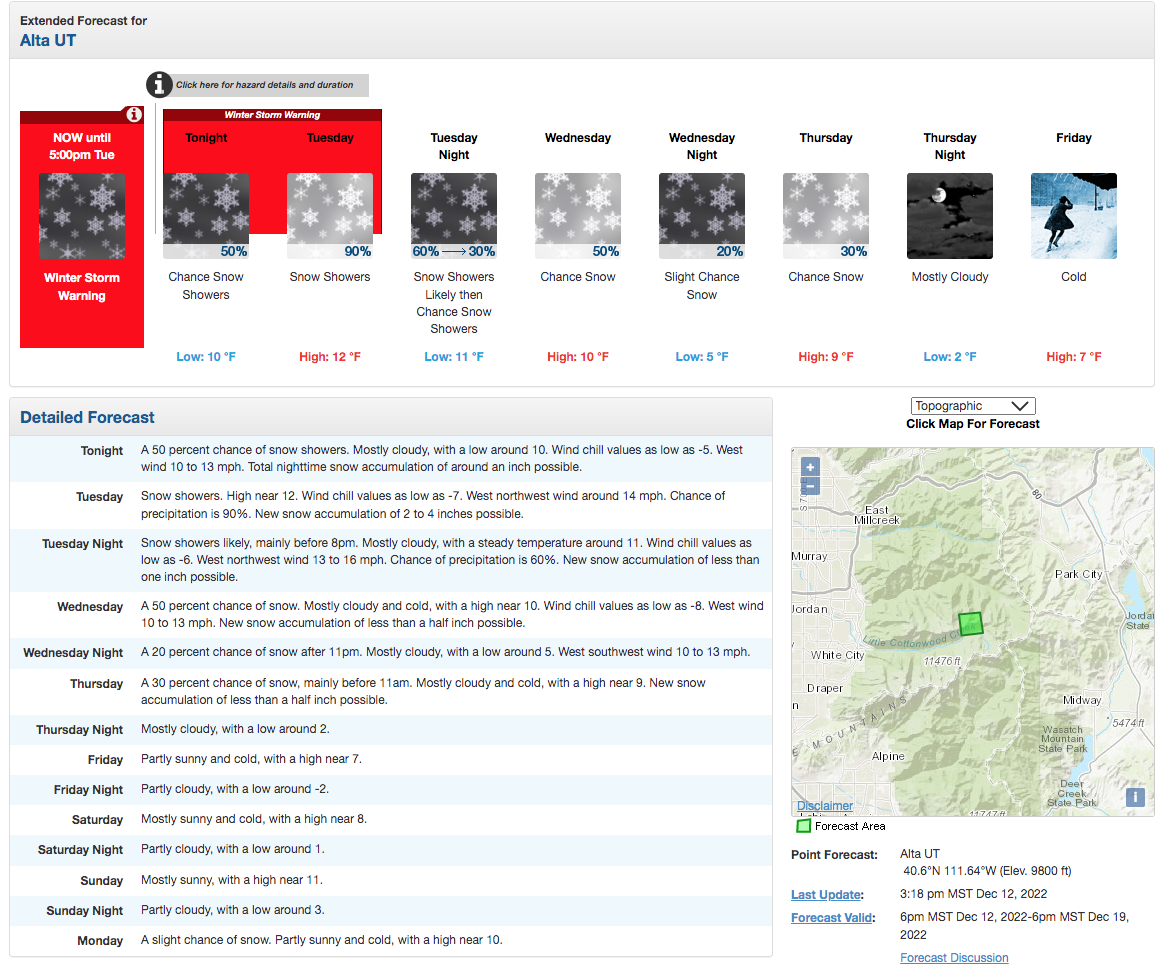Click Alpine on the topographic map
Screen dimensions: 1160x966
(x=888, y=756)
